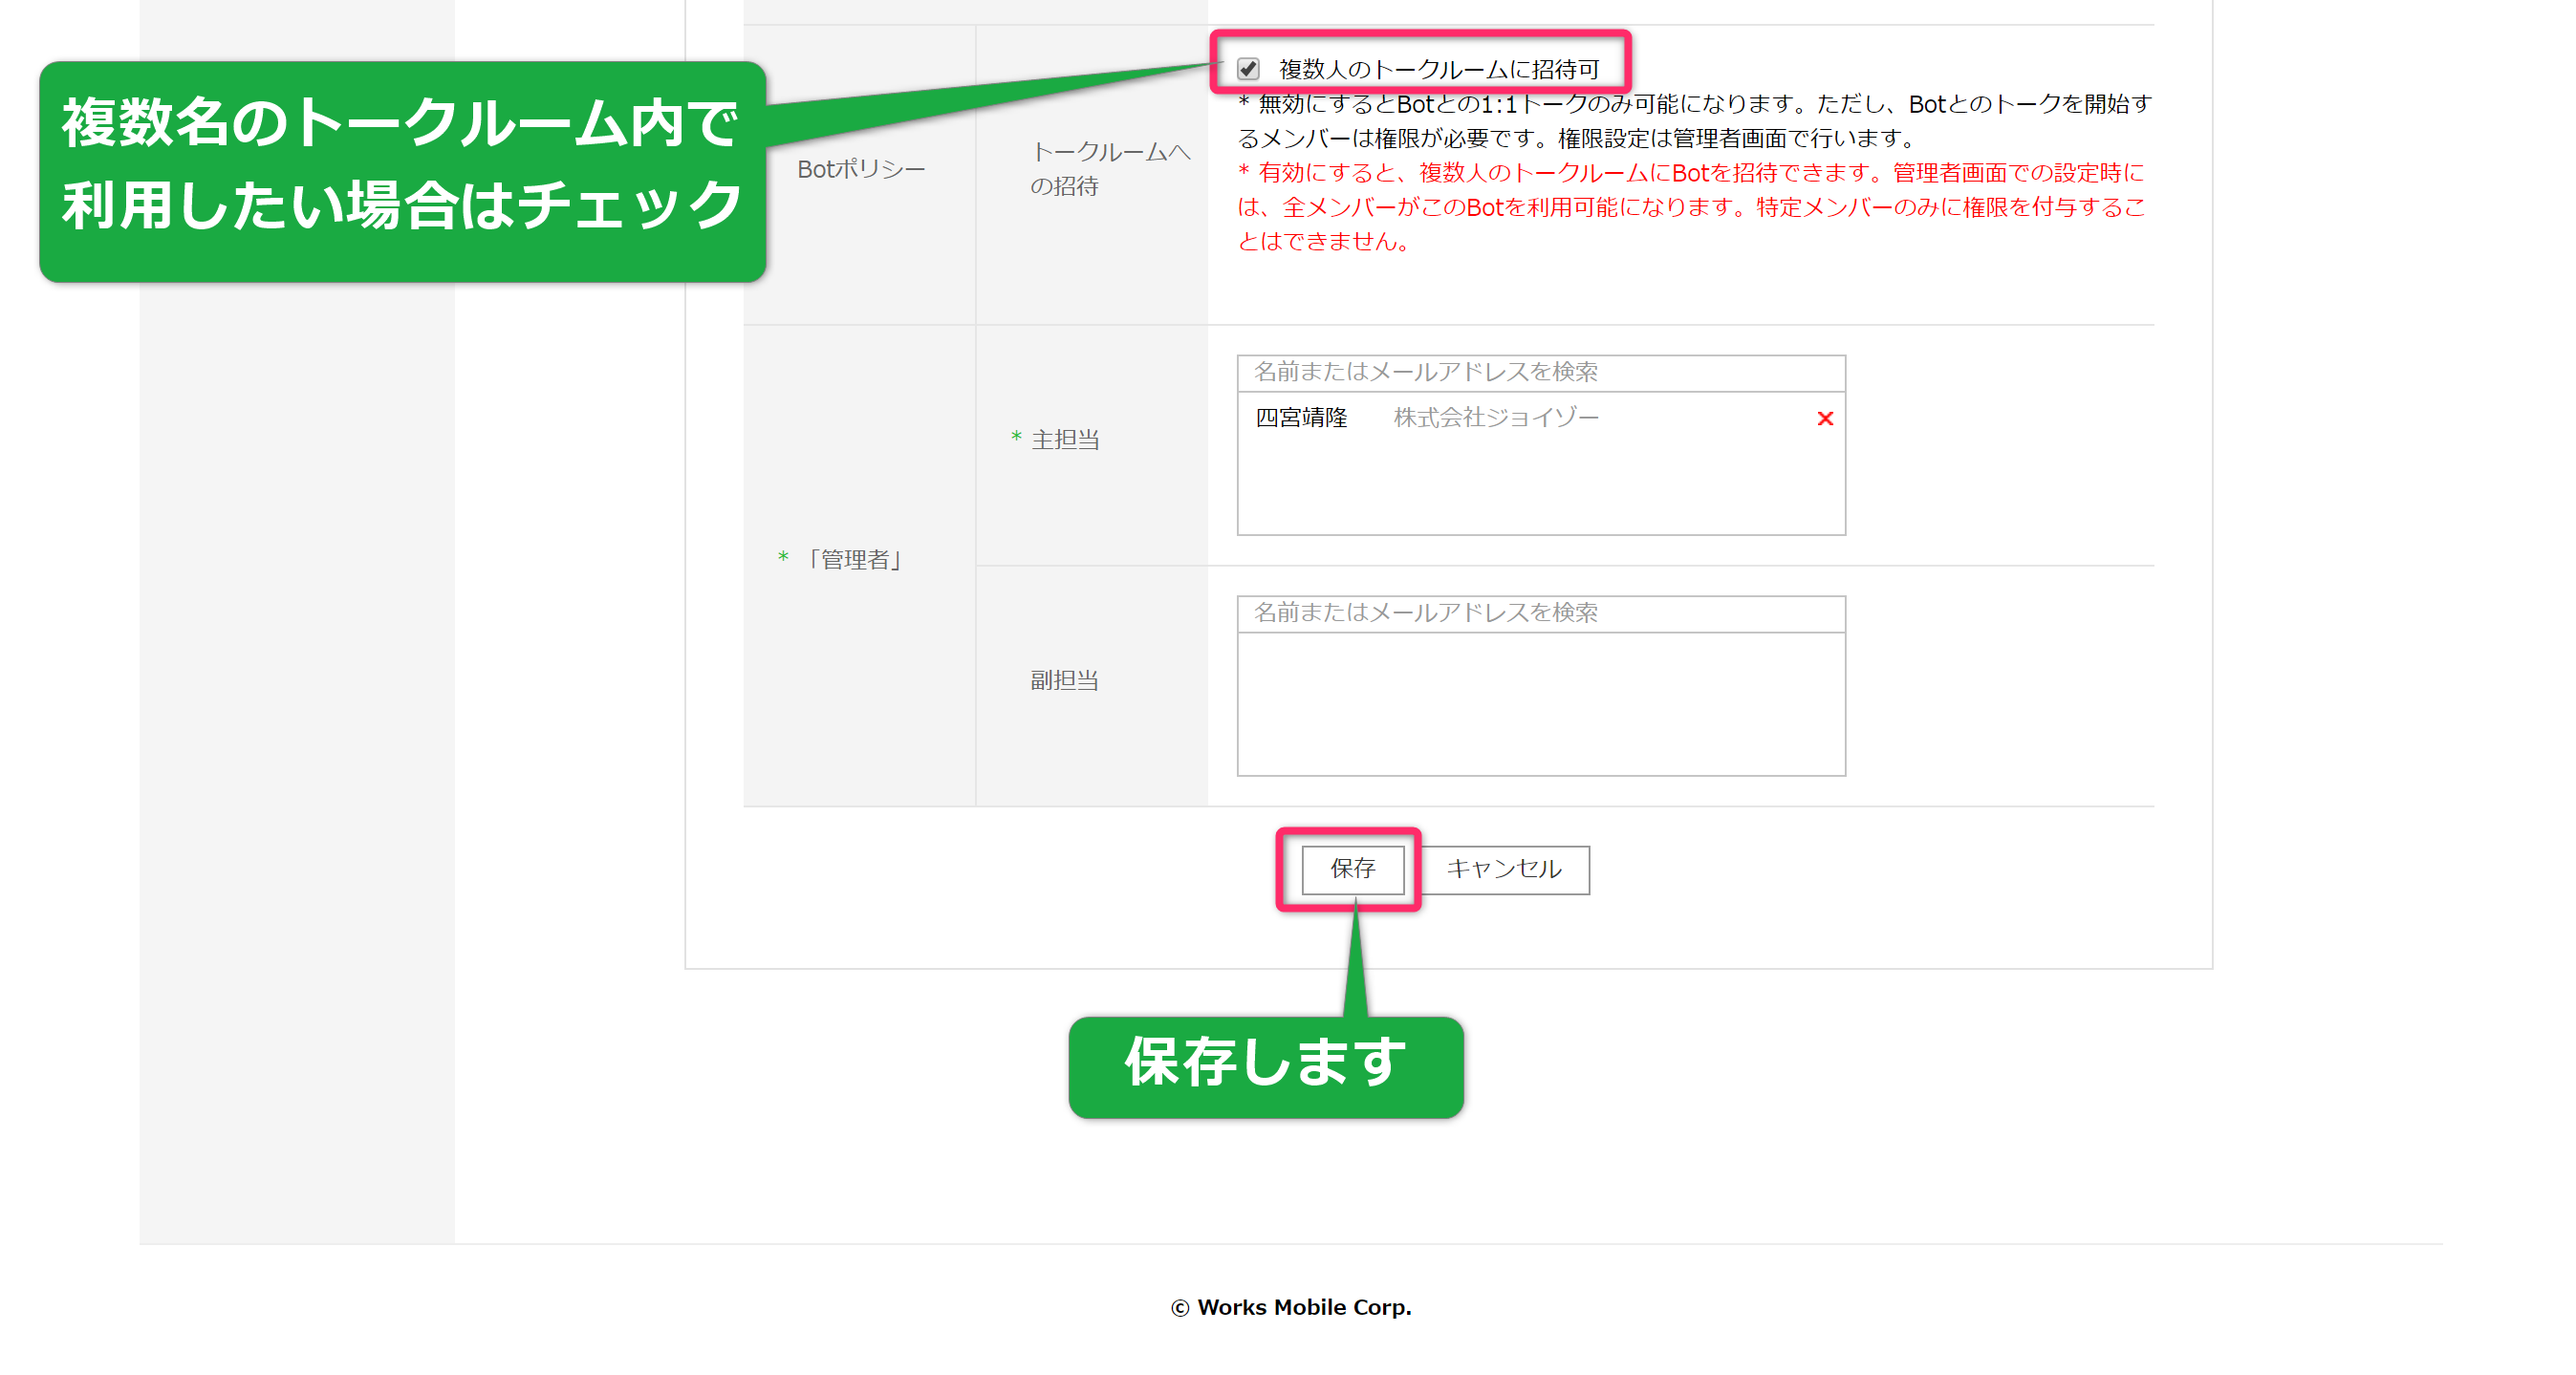Viewport: 2576px width, 1375px height.
Task: Click the empty 副担当 member list box
Action: click(x=1541, y=704)
